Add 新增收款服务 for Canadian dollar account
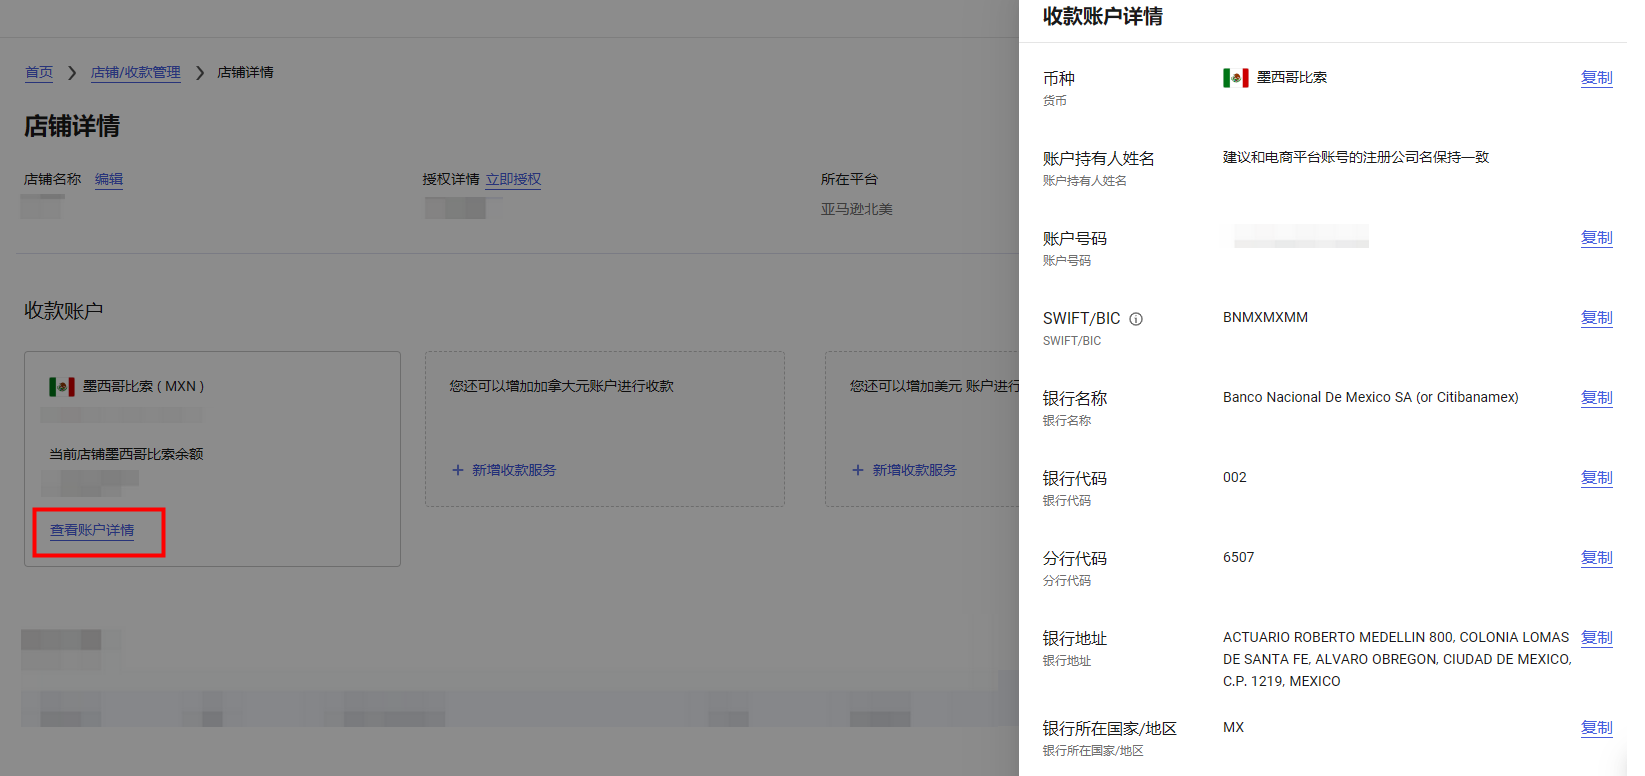 pyautogui.click(x=513, y=470)
